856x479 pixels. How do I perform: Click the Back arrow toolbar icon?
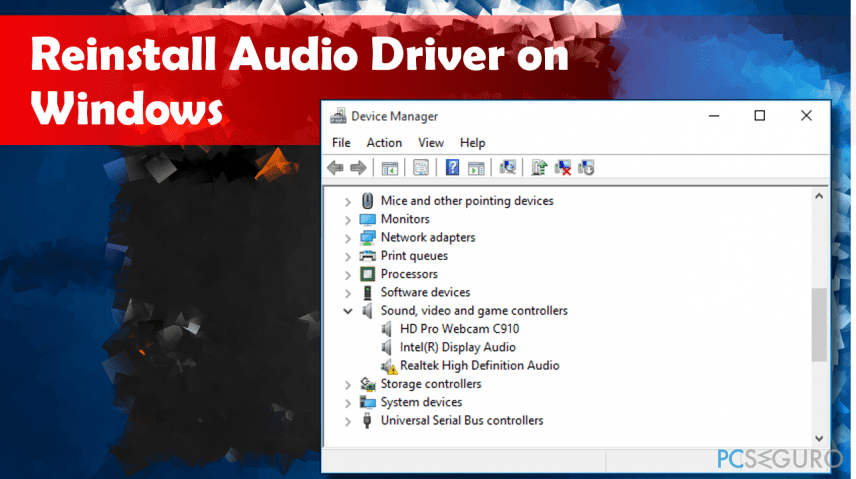click(335, 168)
